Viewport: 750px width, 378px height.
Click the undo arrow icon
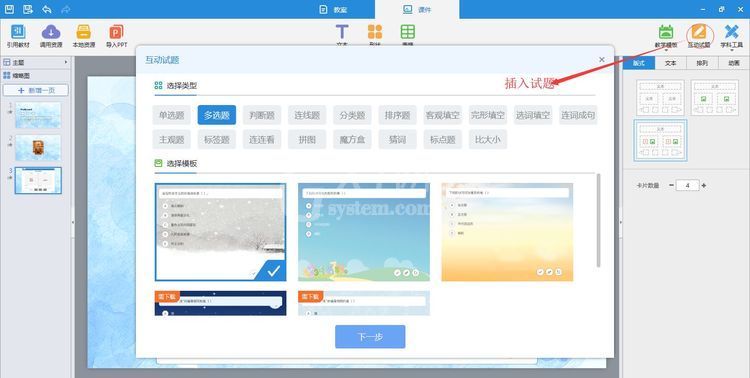click(46, 9)
